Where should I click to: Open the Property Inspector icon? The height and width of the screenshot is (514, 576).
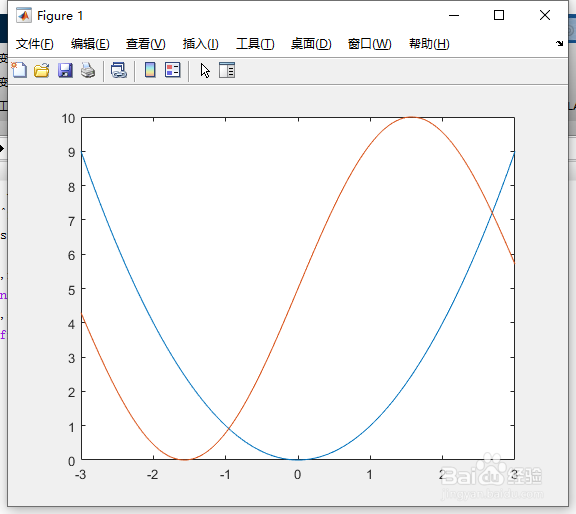click(227, 70)
